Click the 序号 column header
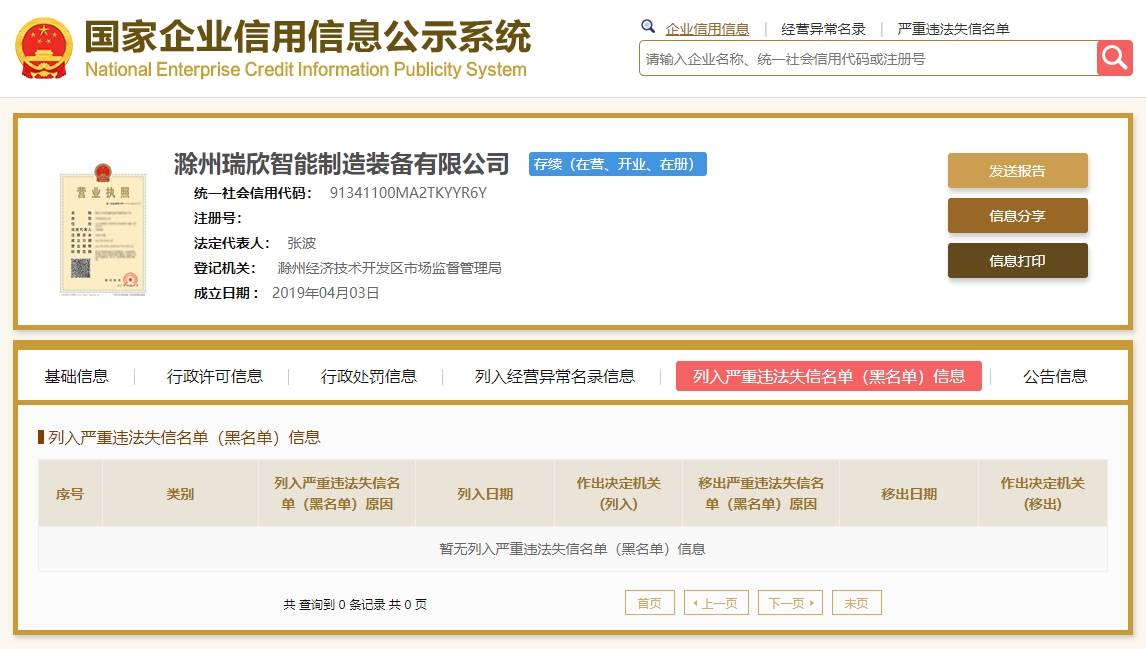Viewport: 1146px width, 649px height. click(x=70, y=494)
